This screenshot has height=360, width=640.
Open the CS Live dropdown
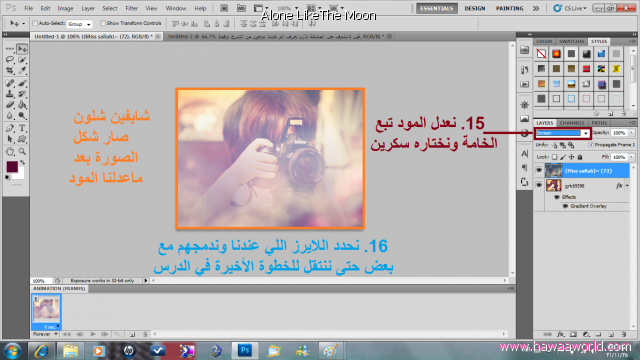[x=570, y=8]
